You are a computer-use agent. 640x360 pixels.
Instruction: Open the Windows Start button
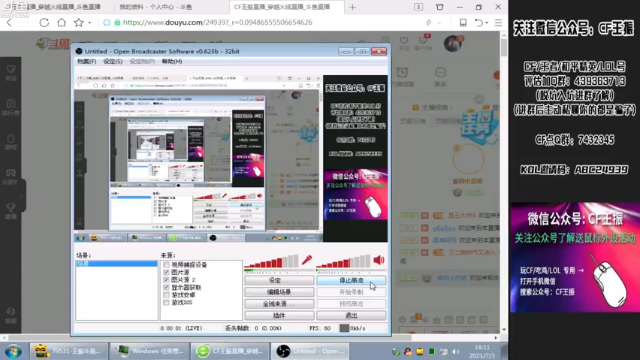tap(13, 351)
